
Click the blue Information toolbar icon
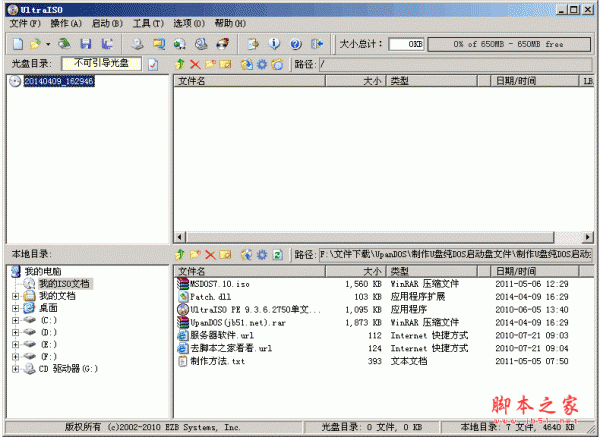point(274,44)
